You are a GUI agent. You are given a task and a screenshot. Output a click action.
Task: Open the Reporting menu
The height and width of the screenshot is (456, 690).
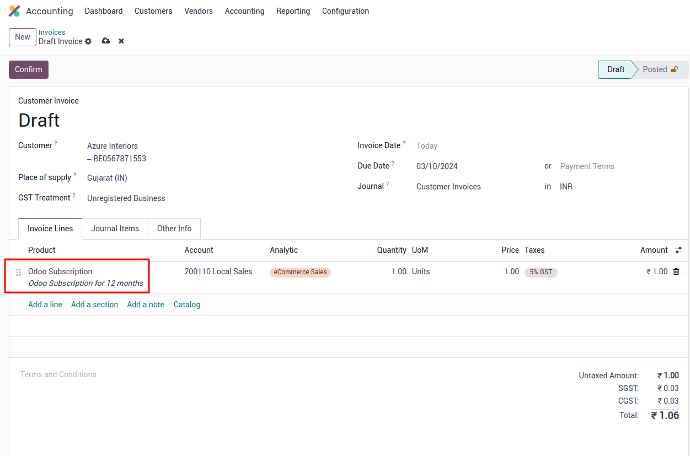coord(293,11)
